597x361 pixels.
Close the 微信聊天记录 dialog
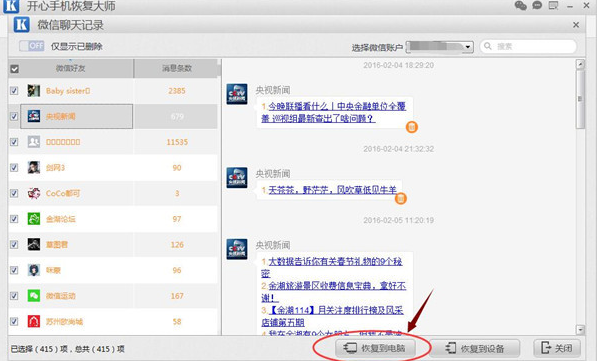(576, 25)
